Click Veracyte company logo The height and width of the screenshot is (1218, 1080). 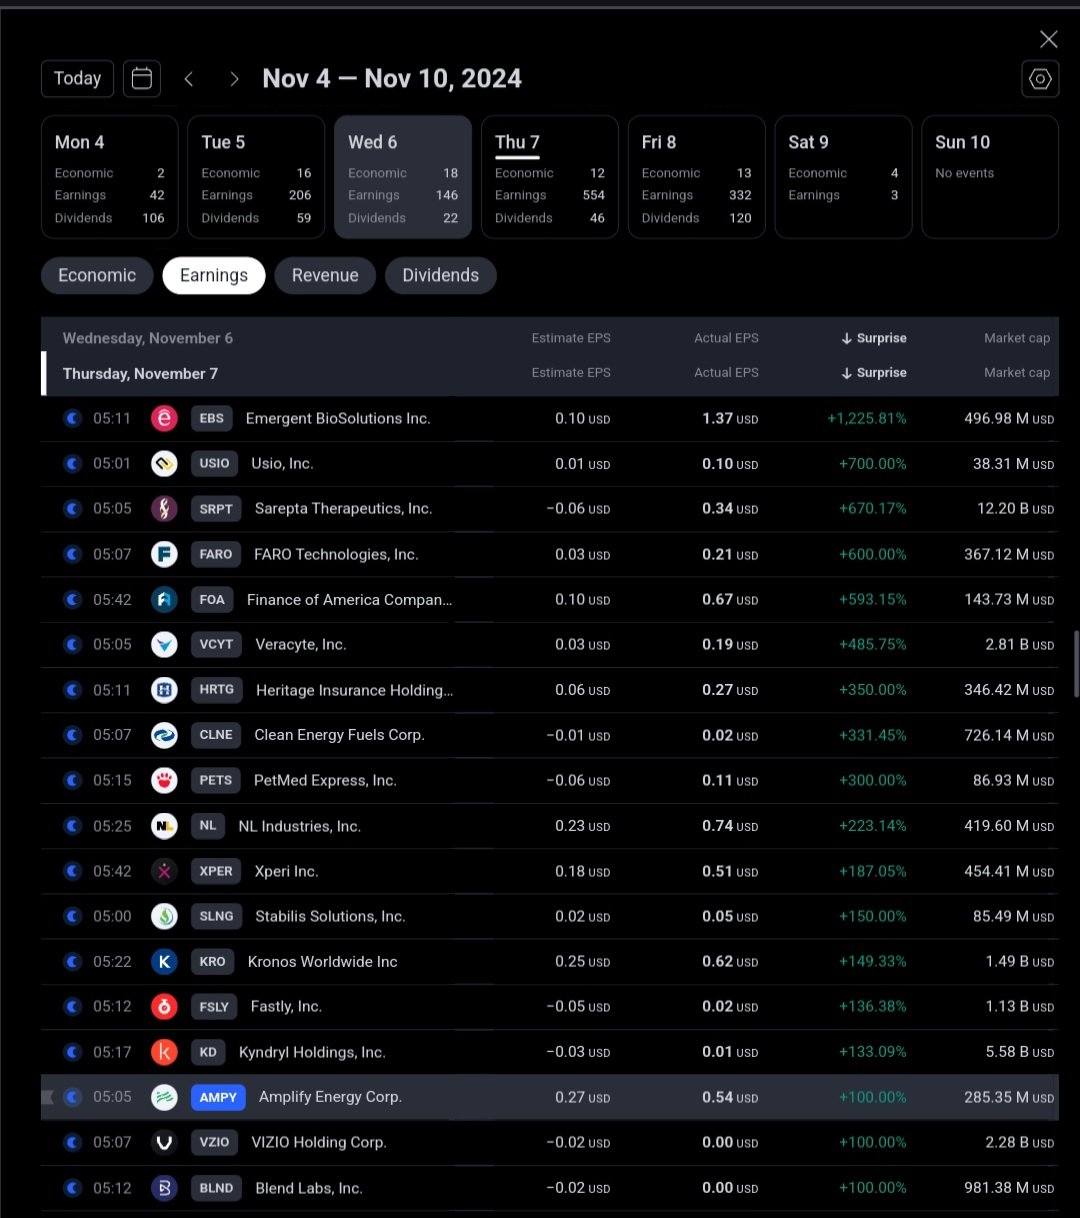[x=164, y=645]
